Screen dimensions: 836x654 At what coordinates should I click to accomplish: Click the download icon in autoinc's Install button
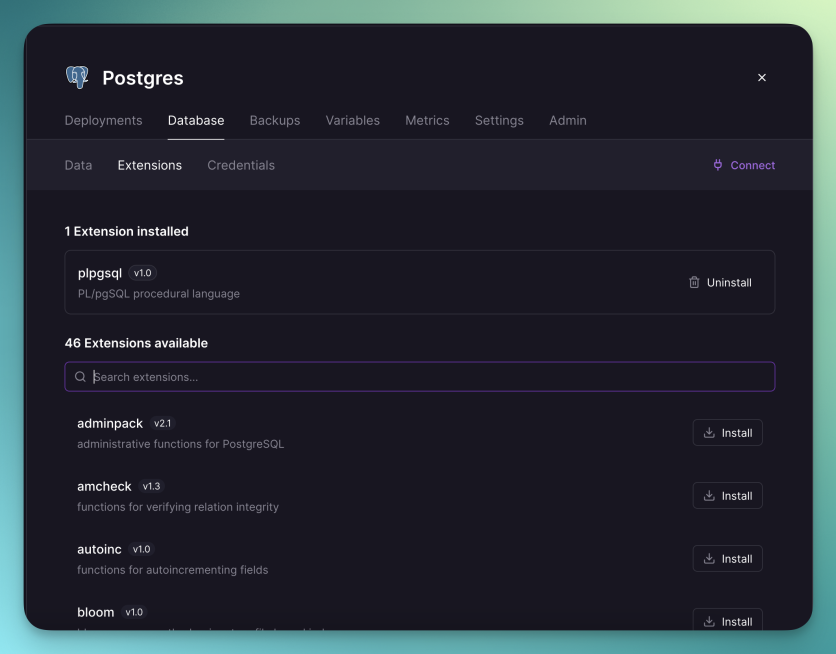[709, 559]
